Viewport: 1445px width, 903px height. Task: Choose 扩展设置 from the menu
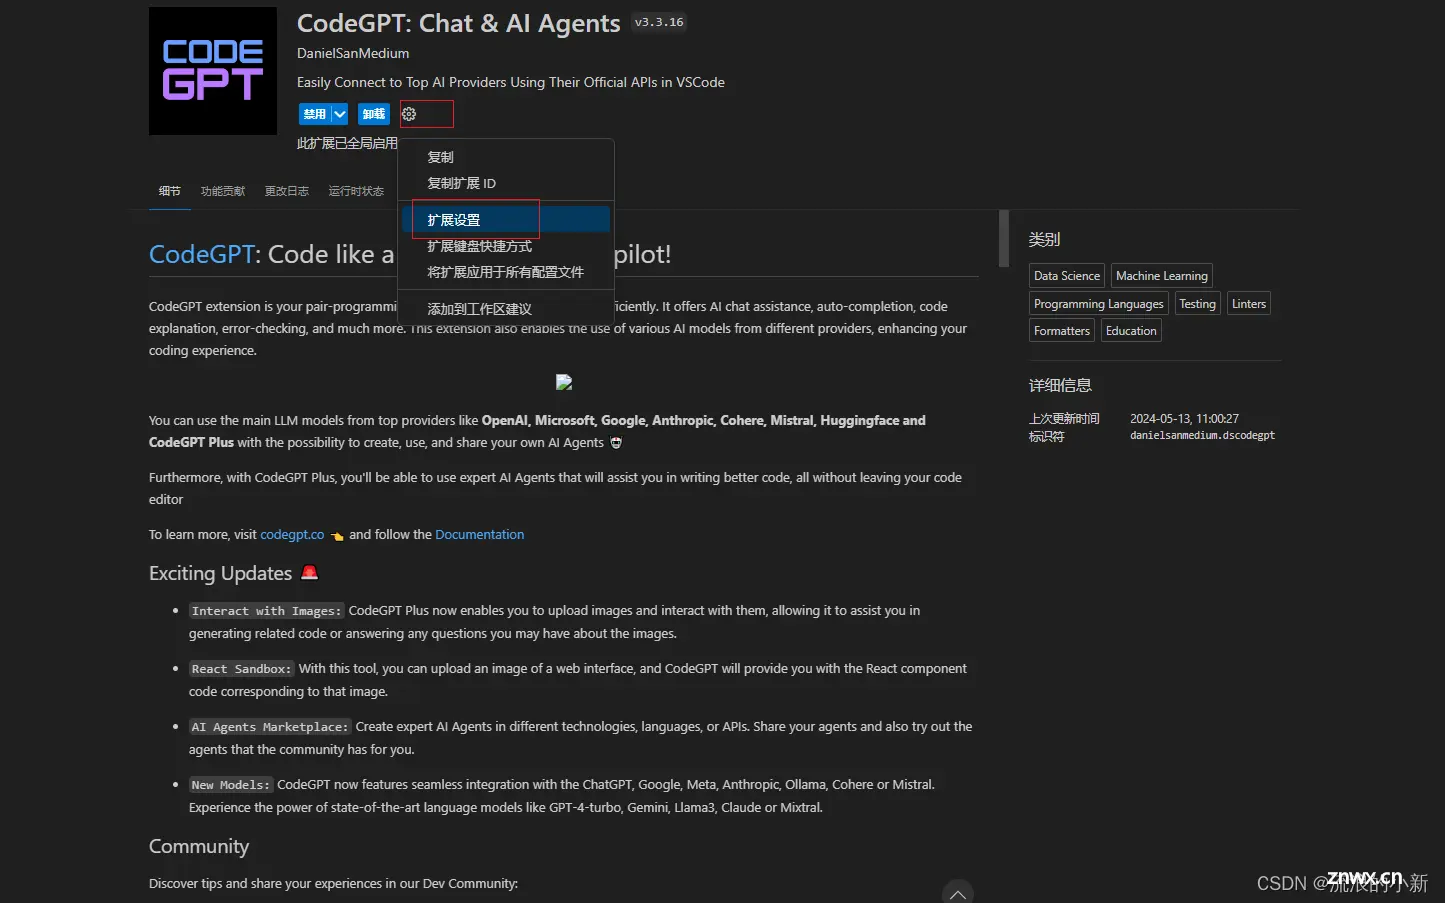coord(506,220)
